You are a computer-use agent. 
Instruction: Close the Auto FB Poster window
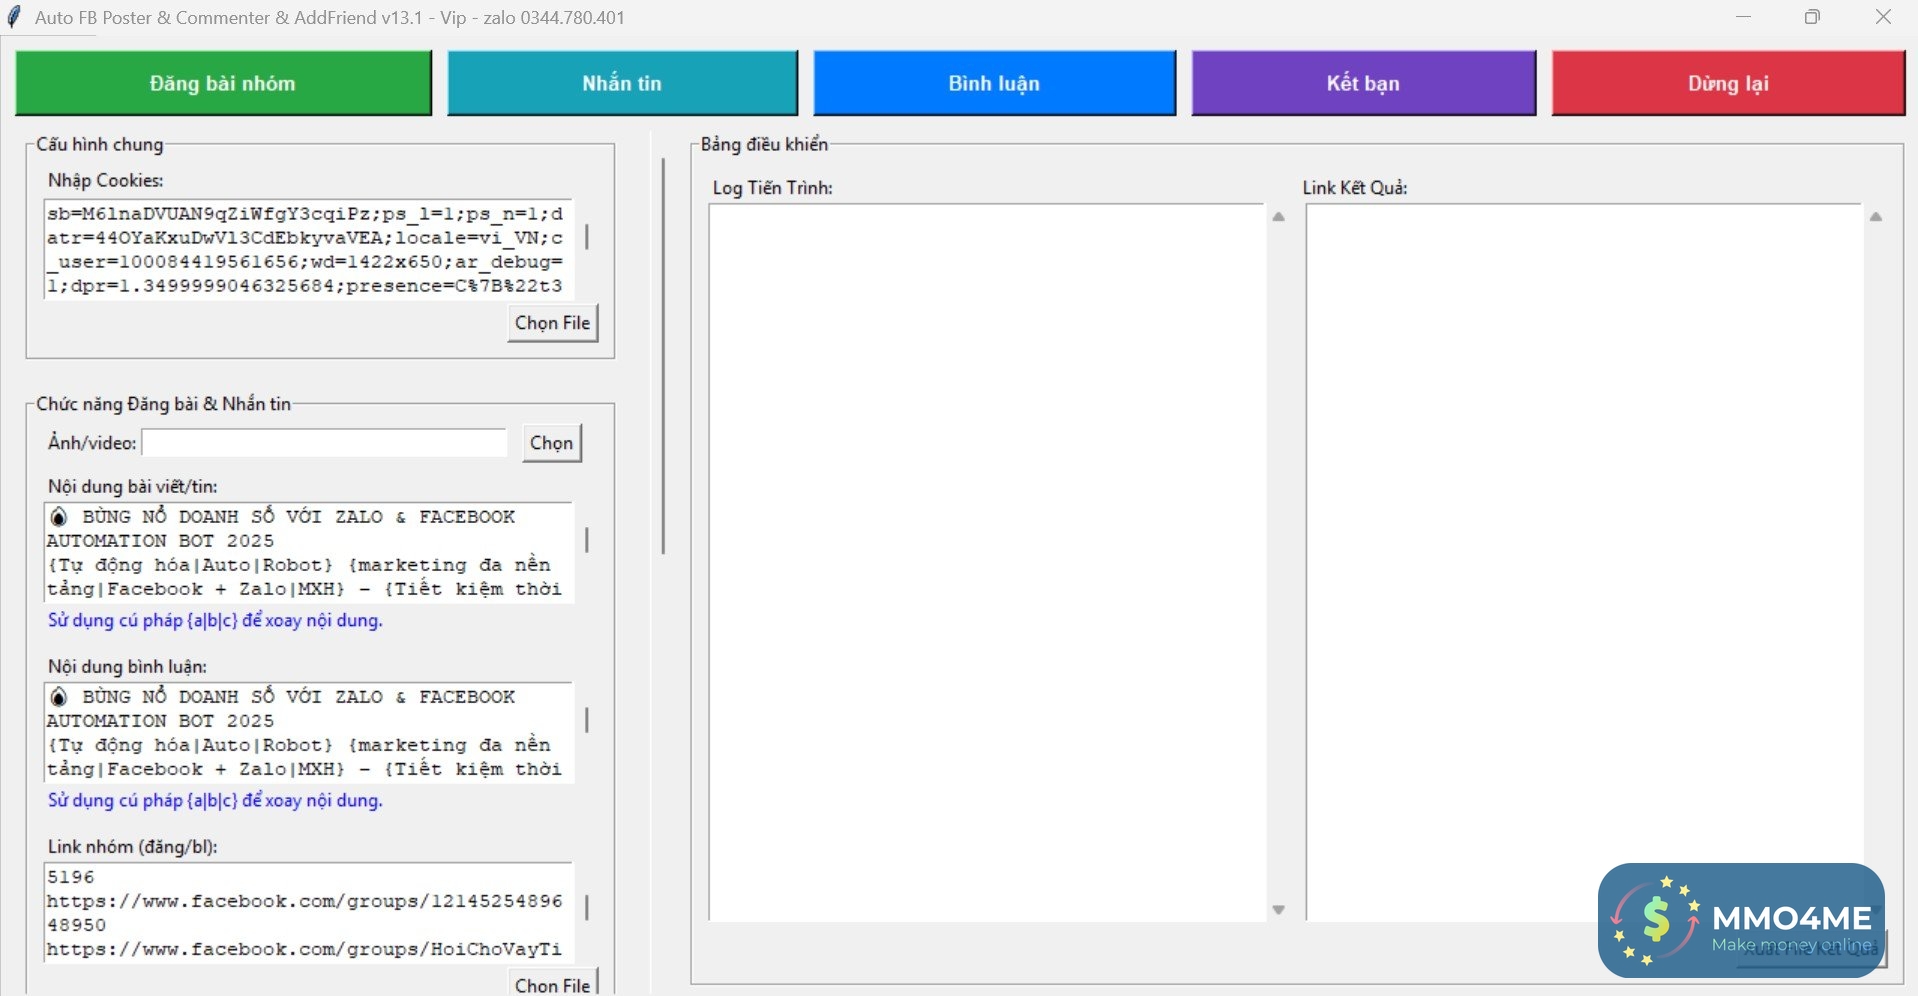pos(1883,17)
